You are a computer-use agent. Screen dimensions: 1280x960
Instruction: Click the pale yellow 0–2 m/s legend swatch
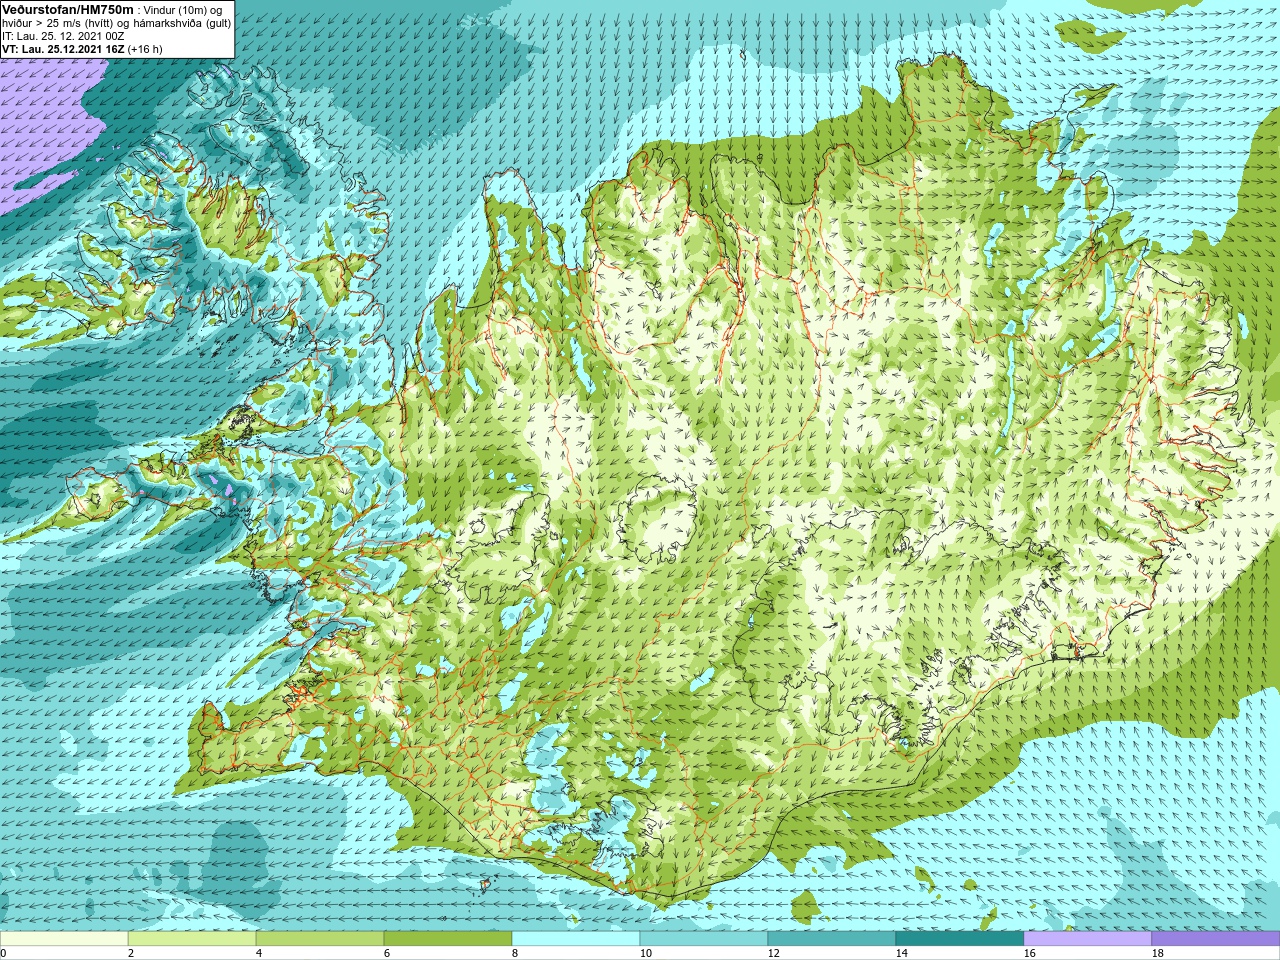pyautogui.click(x=64, y=939)
